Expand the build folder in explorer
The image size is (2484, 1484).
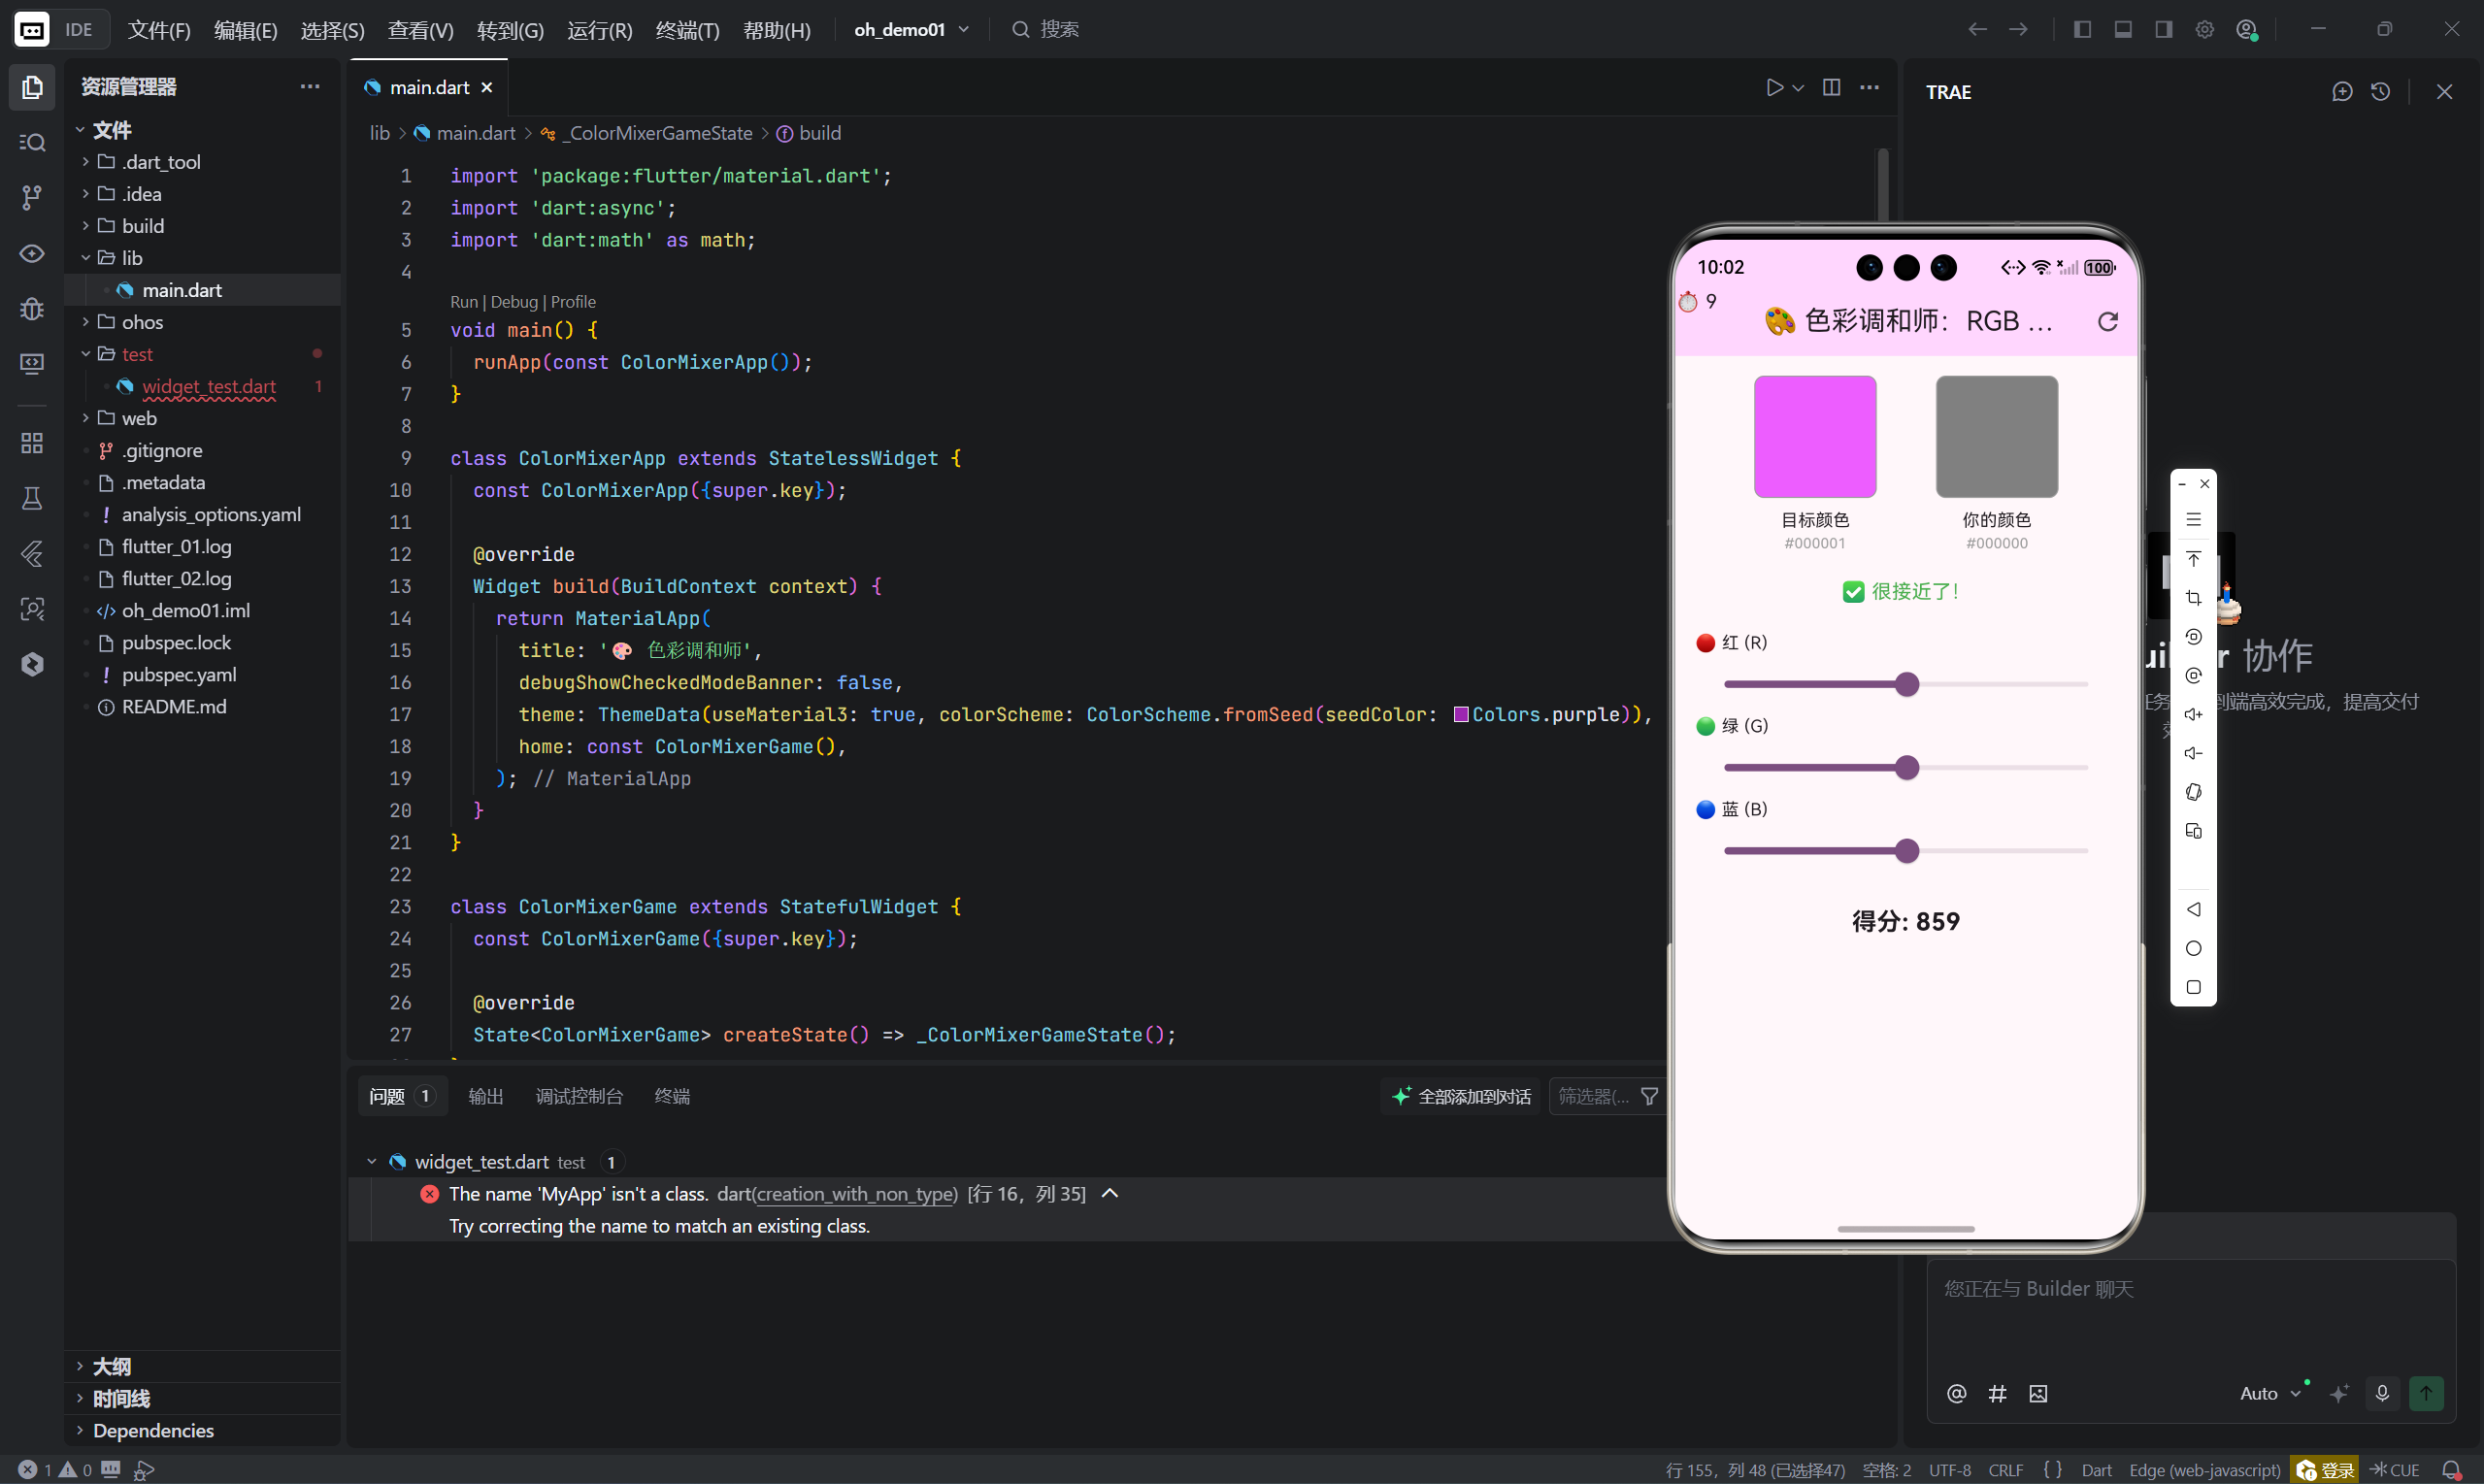coord(142,226)
